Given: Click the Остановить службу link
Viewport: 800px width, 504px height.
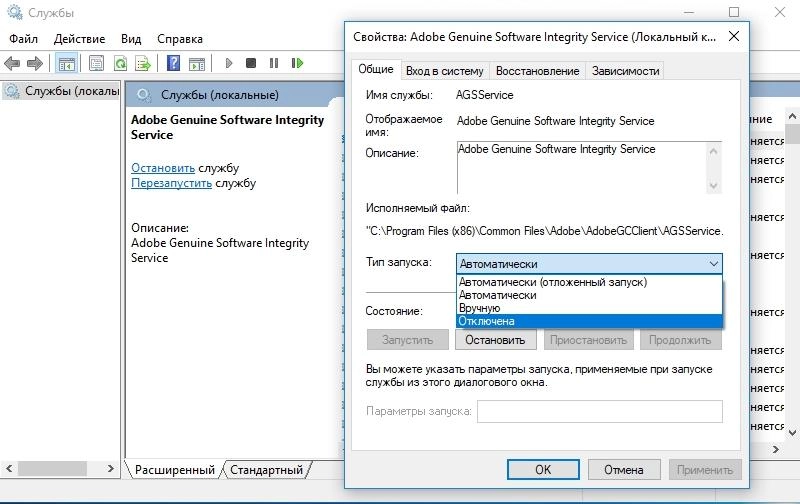Looking at the screenshot, I should click(x=163, y=168).
